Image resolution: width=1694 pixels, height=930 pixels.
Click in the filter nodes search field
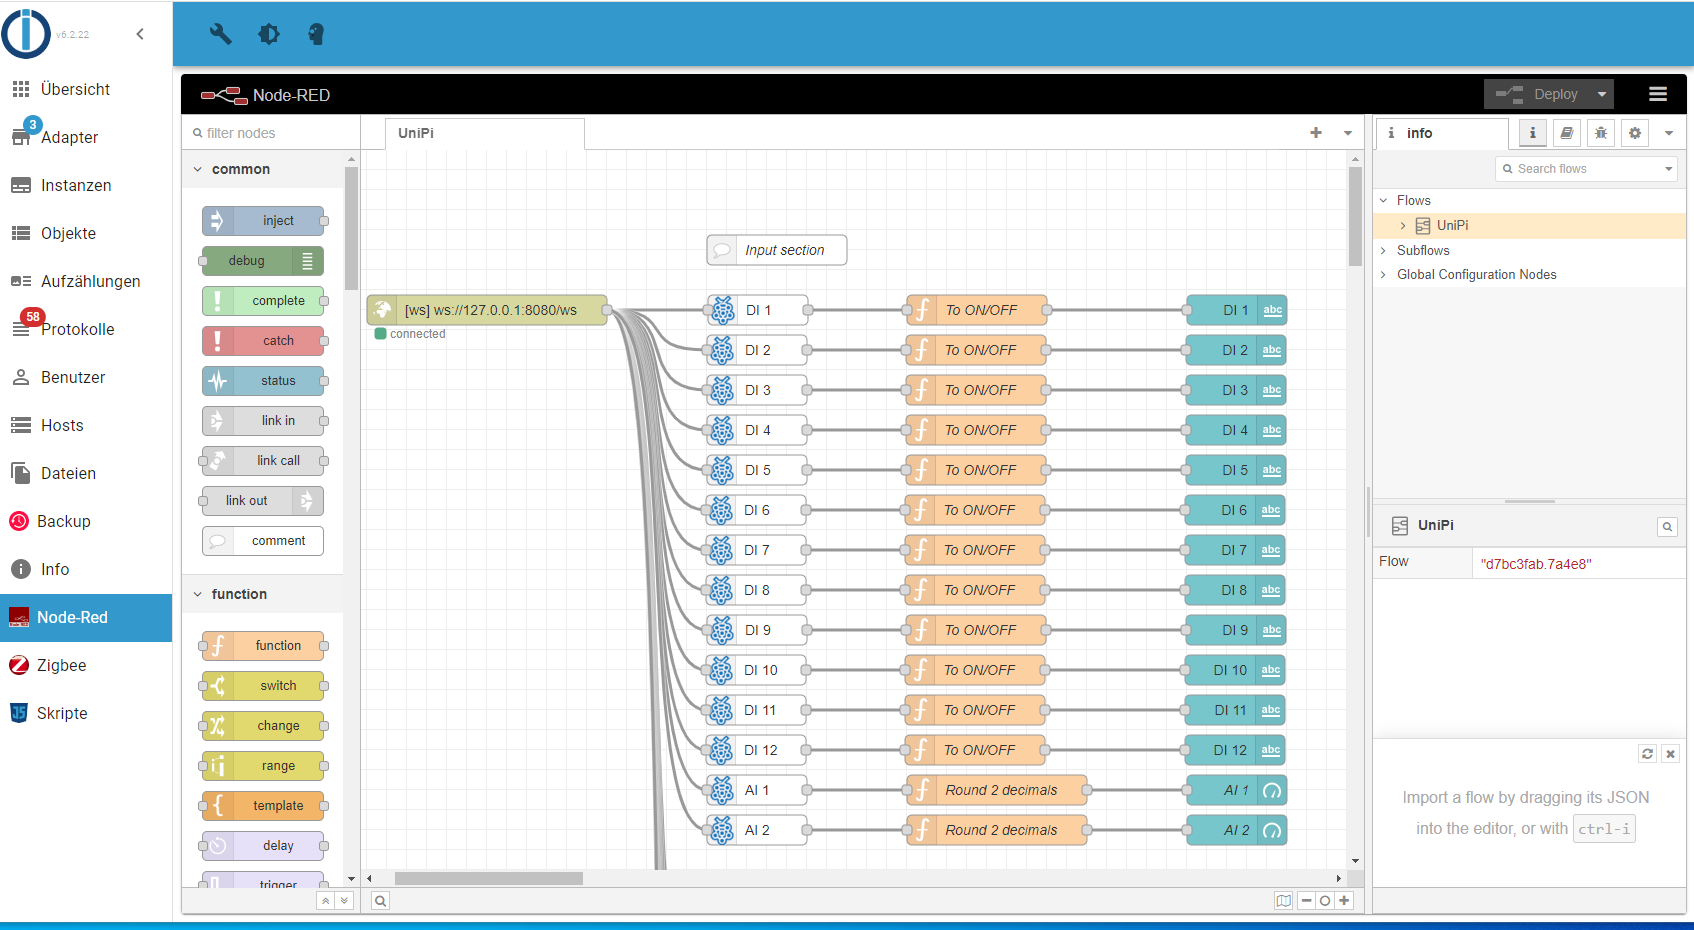tap(270, 133)
